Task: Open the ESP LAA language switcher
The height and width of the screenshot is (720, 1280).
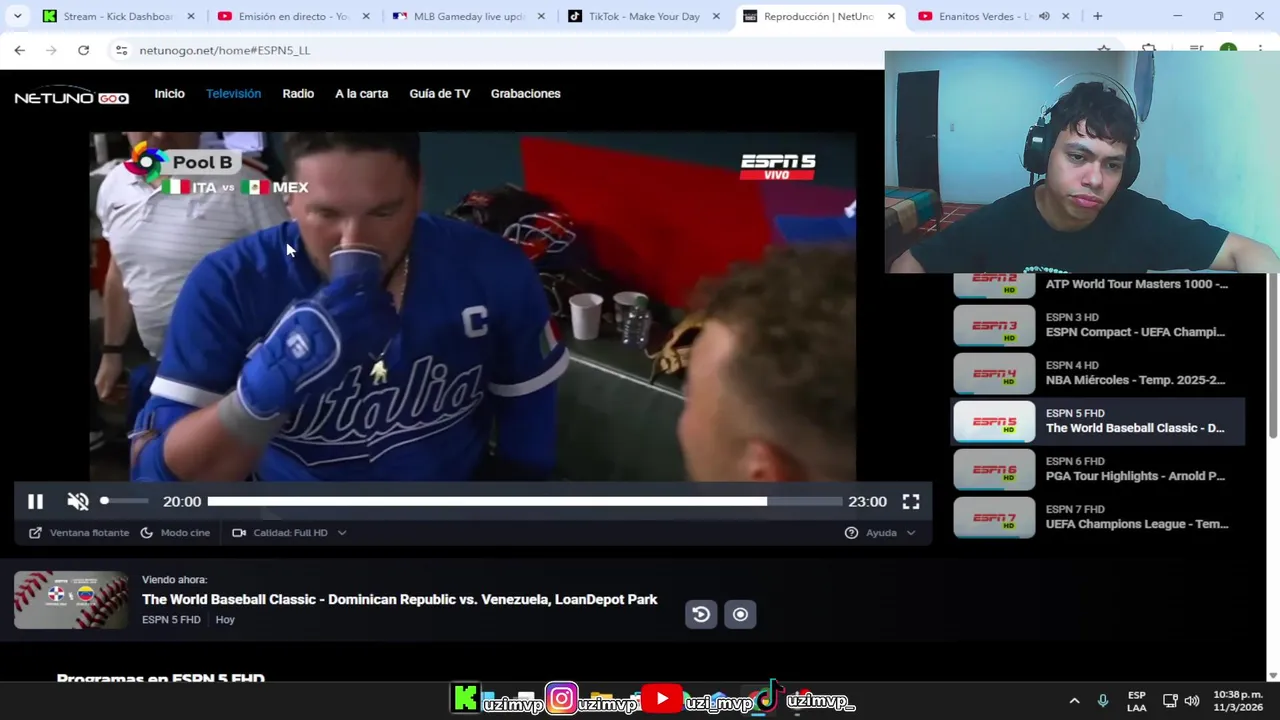Action: (x=1137, y=701)
